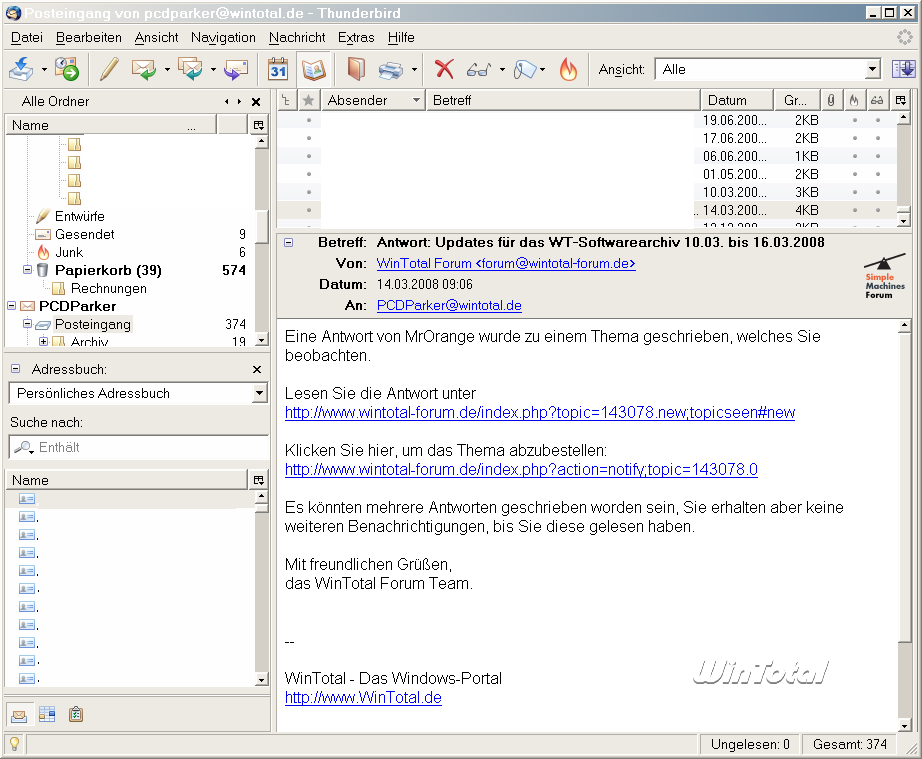Open the topic=143078.new forum link

pyautogui.click(x=539, y=412)
